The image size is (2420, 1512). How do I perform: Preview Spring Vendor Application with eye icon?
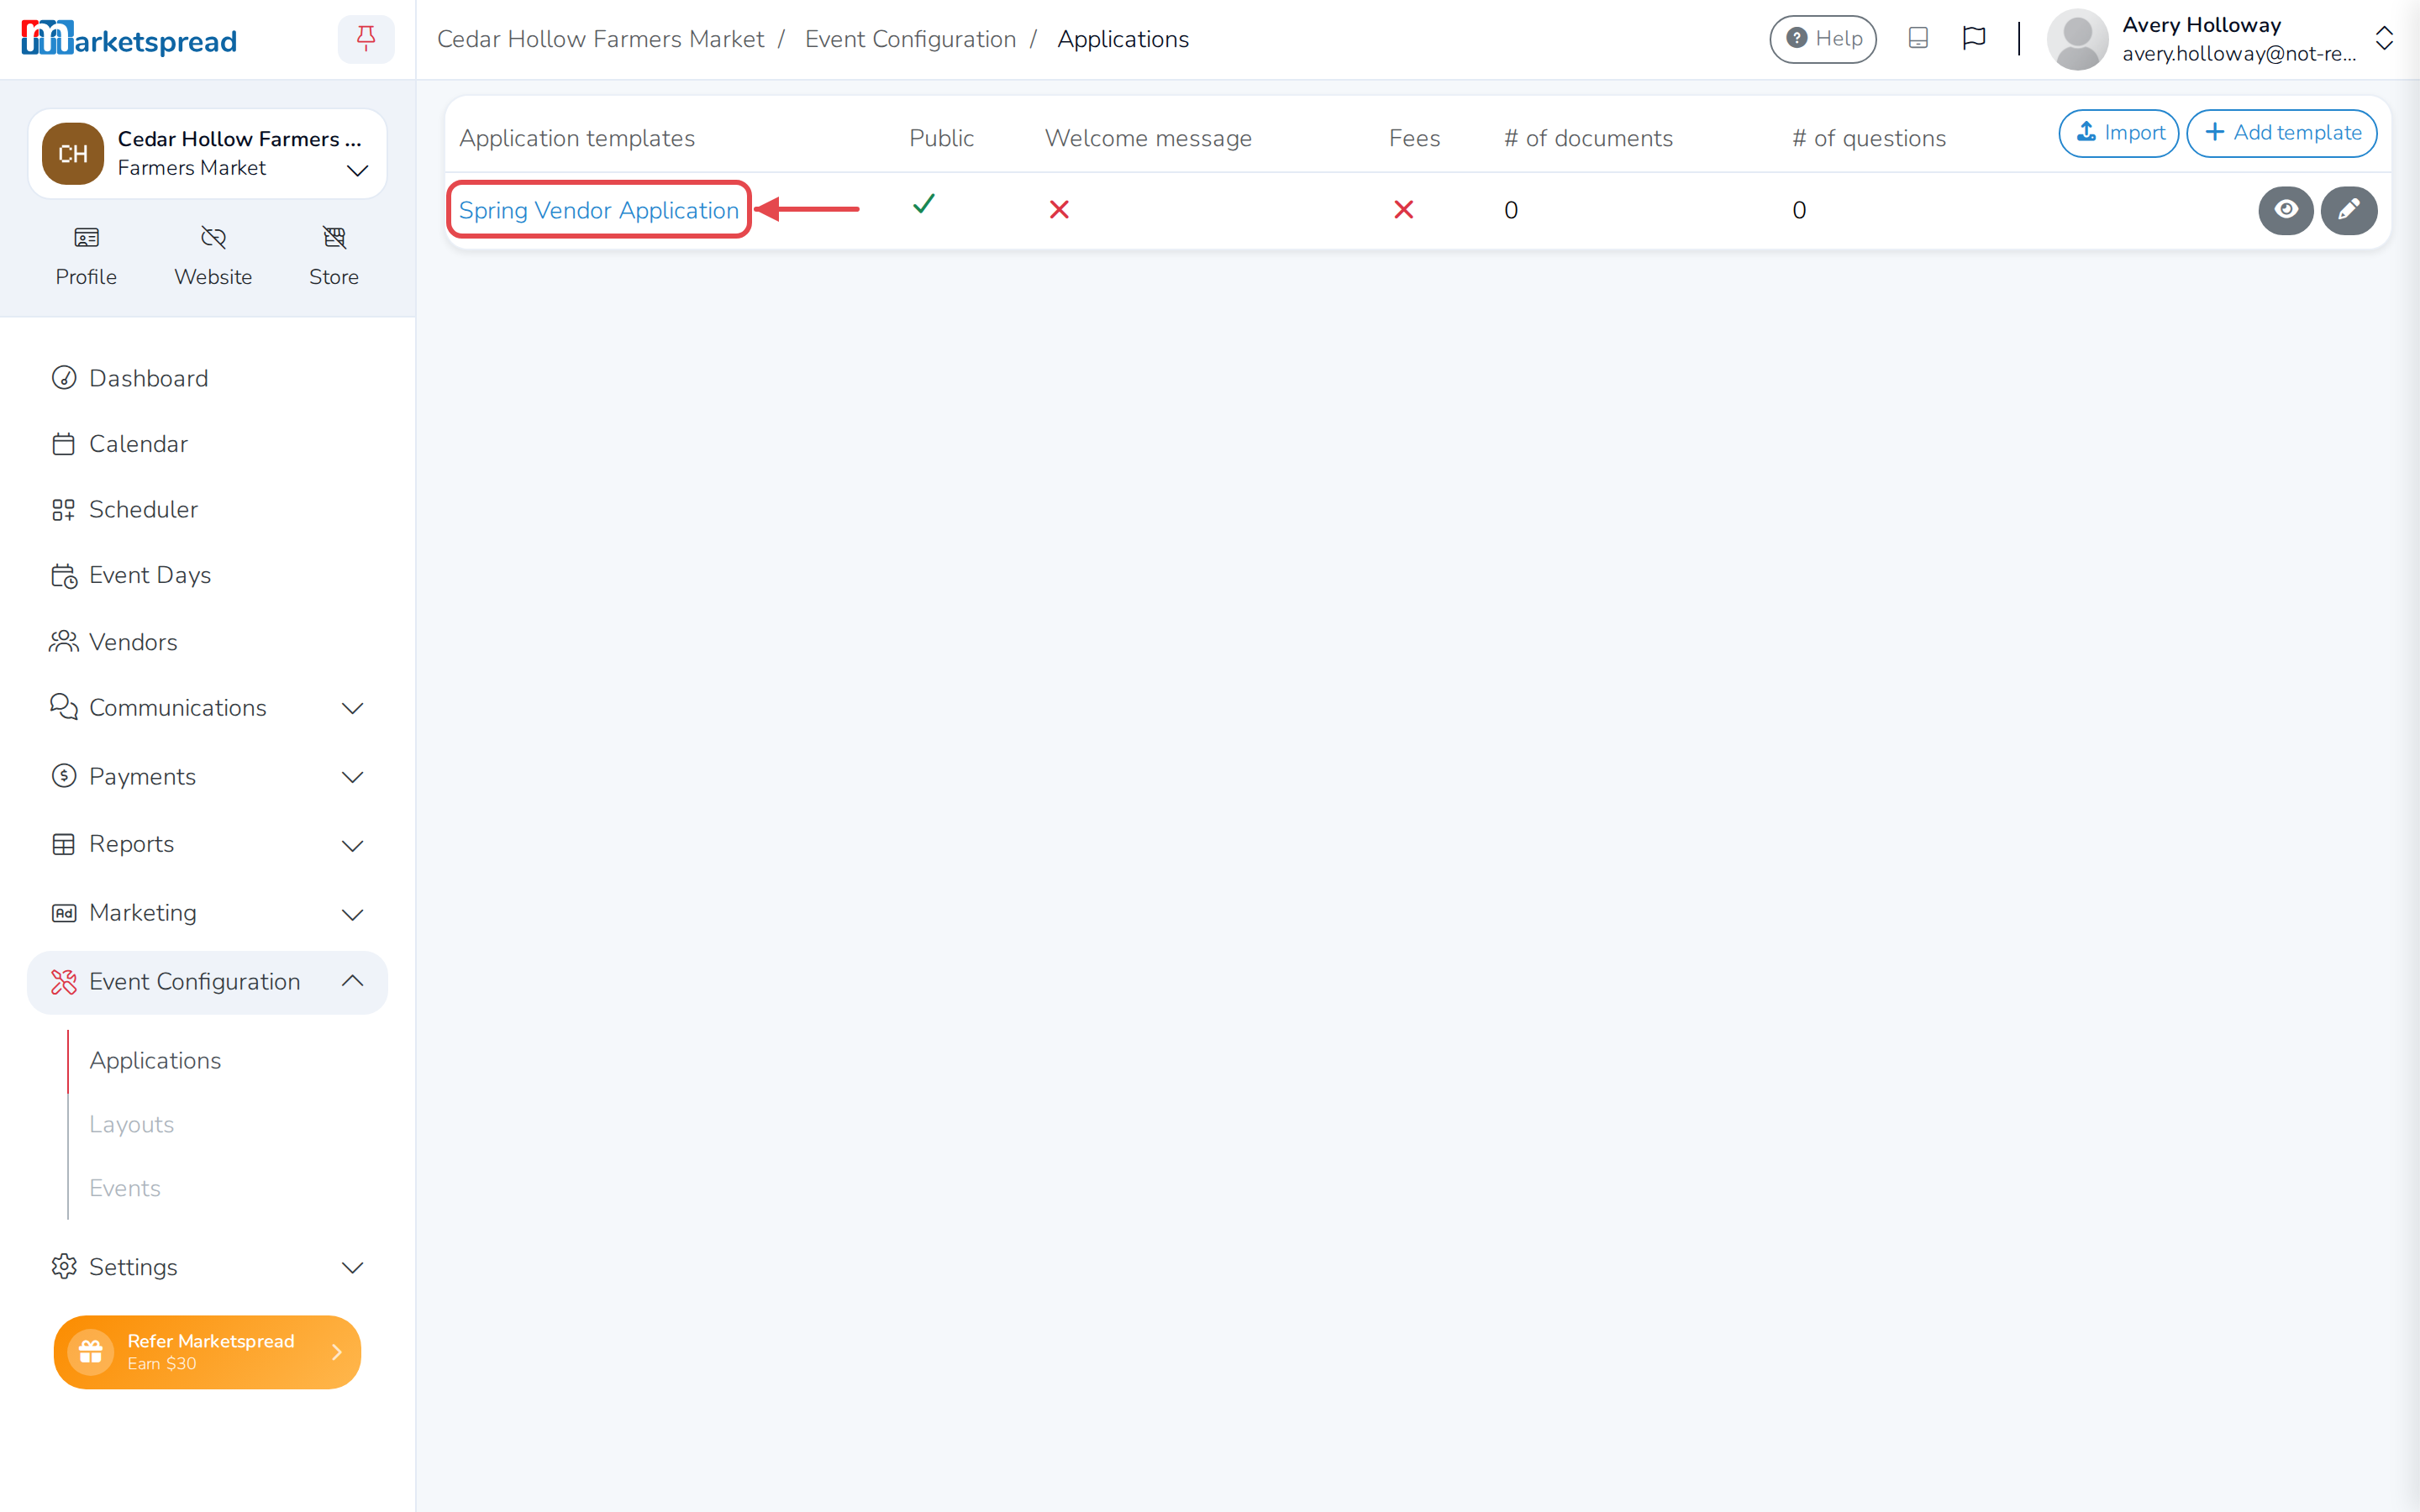tap(2286, 210)
